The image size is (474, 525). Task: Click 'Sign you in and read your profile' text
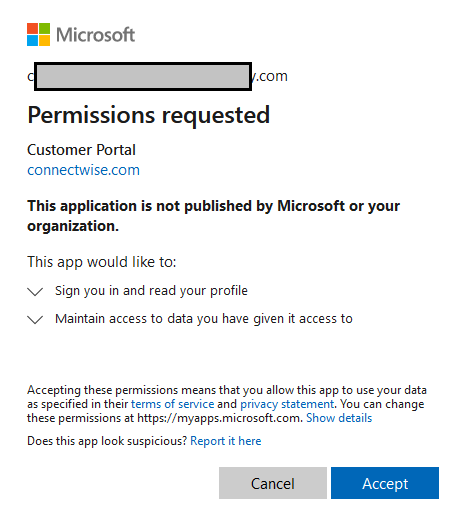151,291
